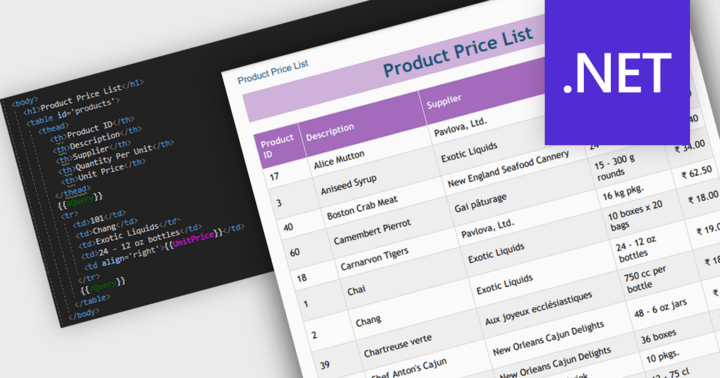Screen dimensions: 720x378
Task: Click the 10 boxes x 20 bags cell
Action: tap(635, 216)
